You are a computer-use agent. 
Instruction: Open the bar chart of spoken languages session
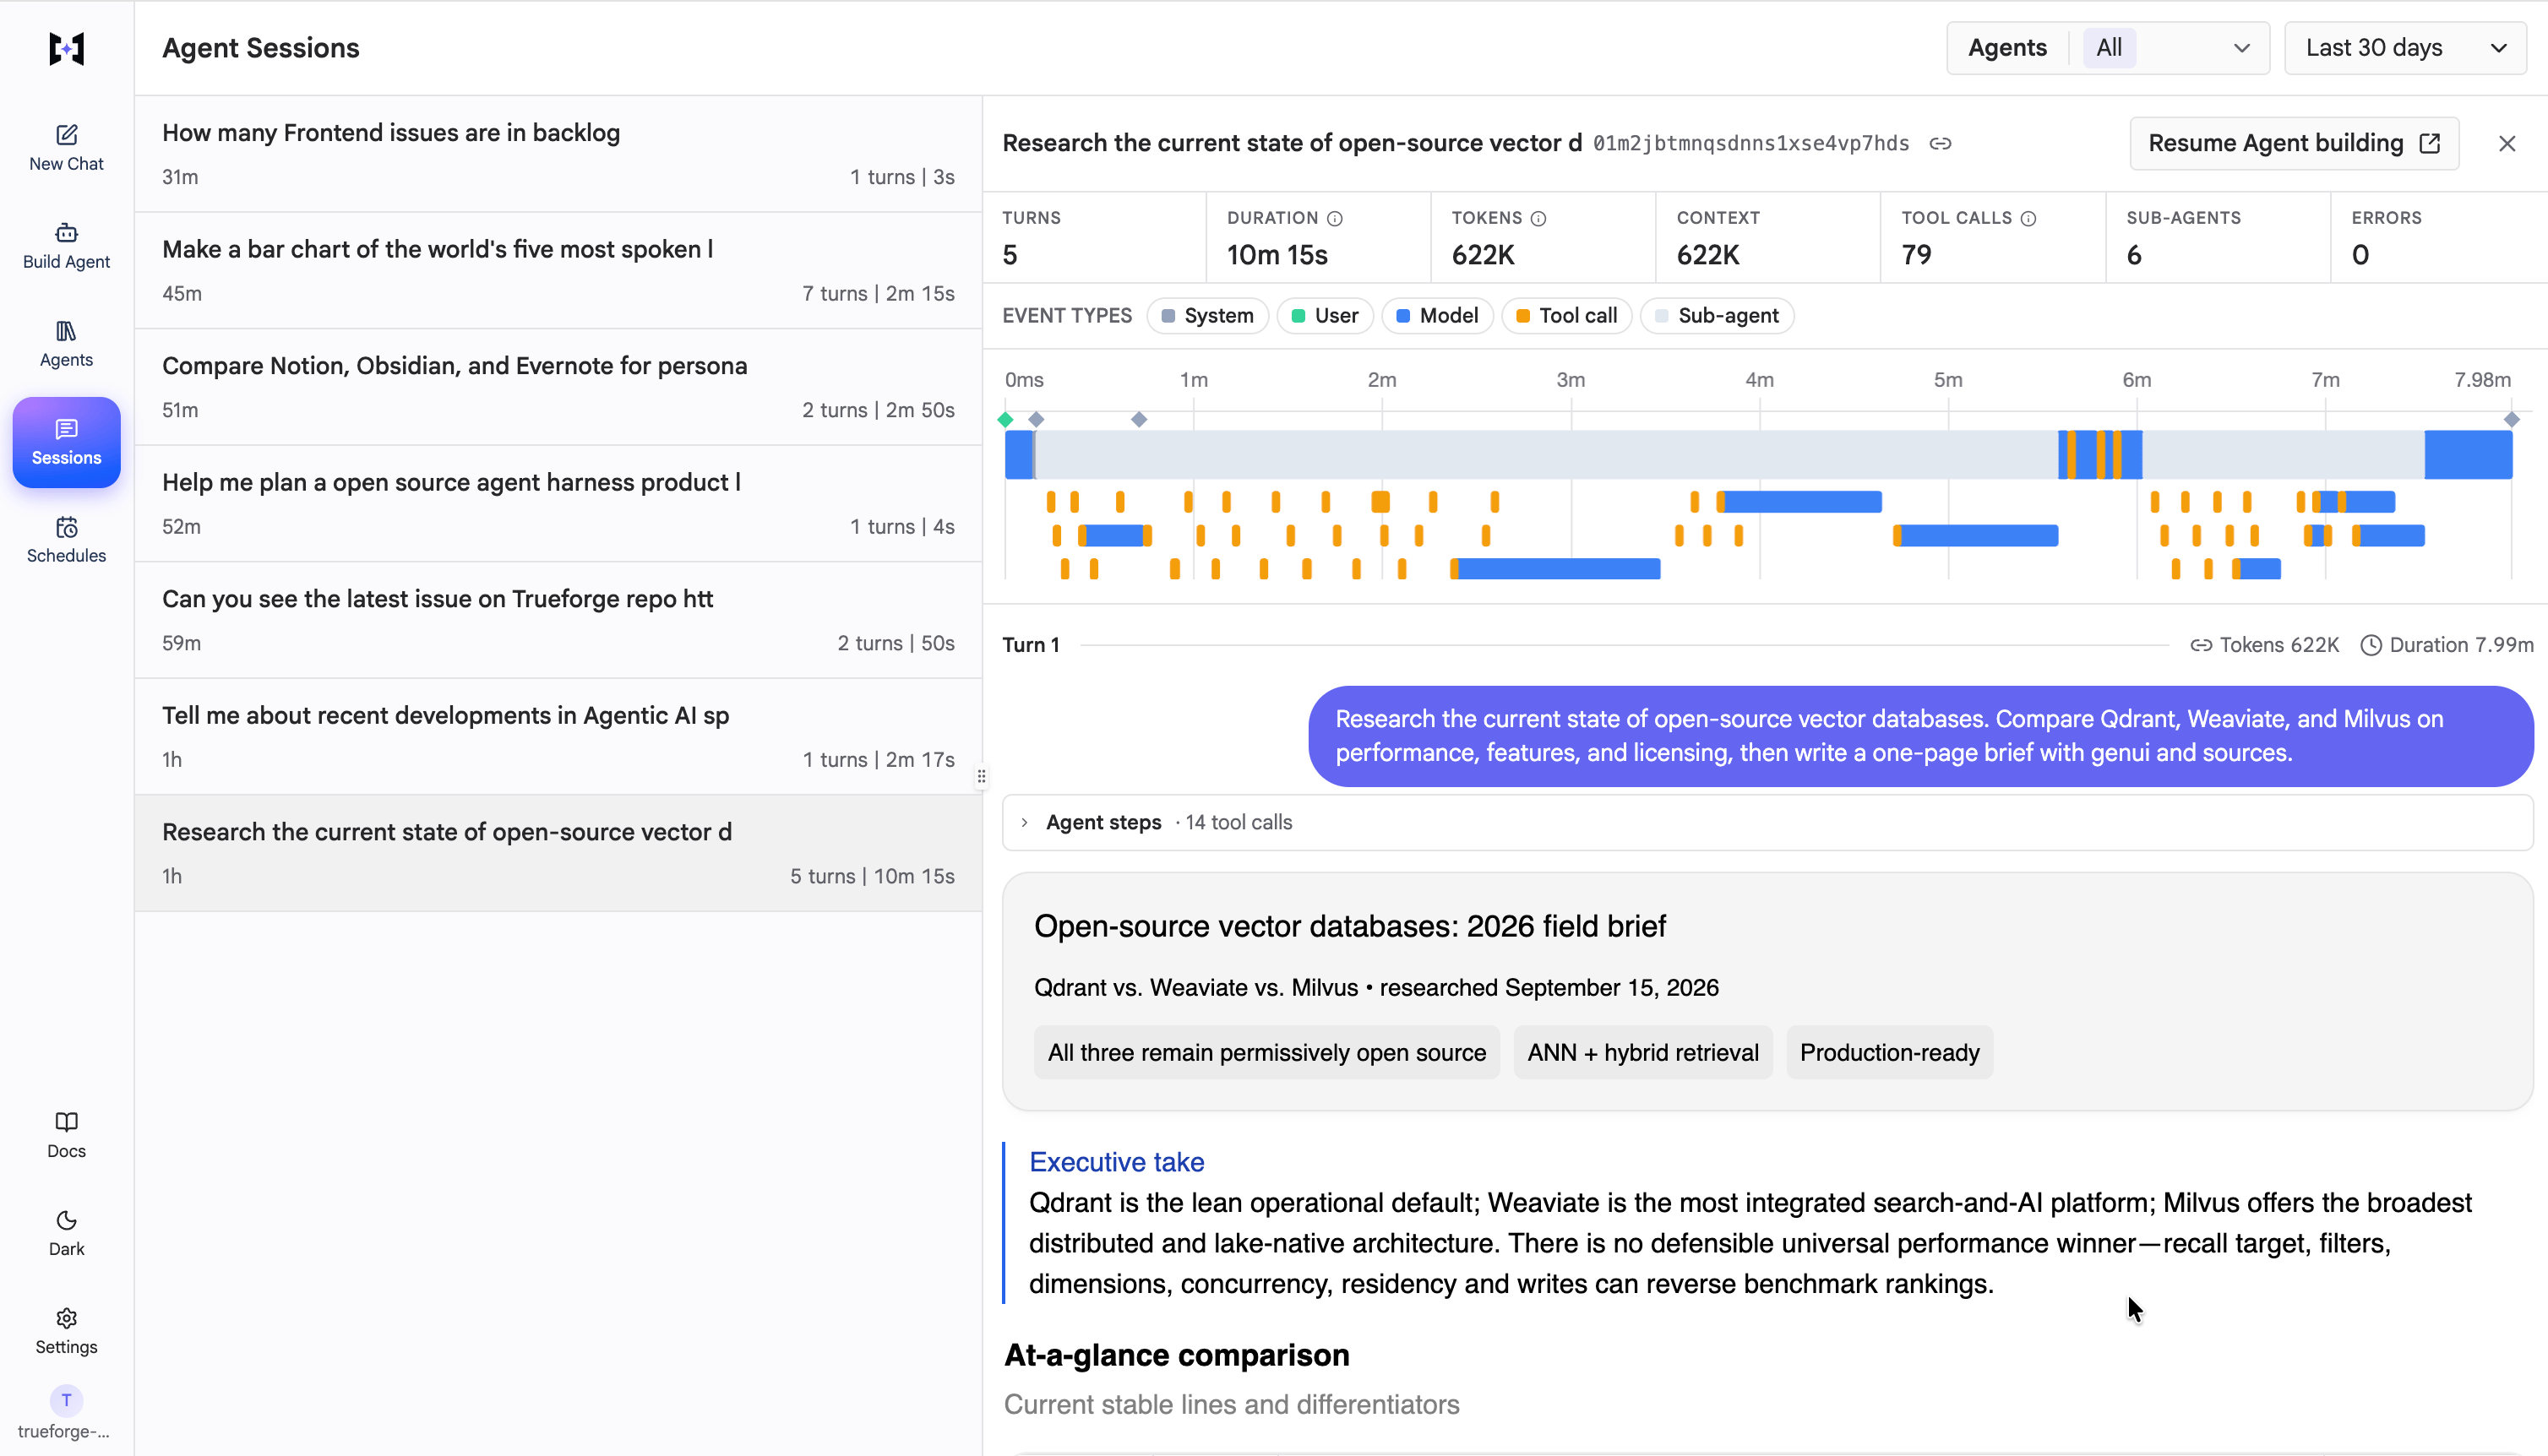point(558,271)
